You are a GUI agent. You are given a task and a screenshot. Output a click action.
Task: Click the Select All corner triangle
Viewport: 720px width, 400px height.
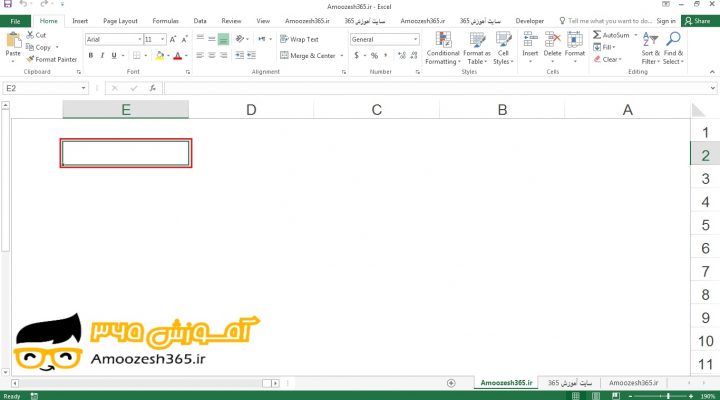698,110
